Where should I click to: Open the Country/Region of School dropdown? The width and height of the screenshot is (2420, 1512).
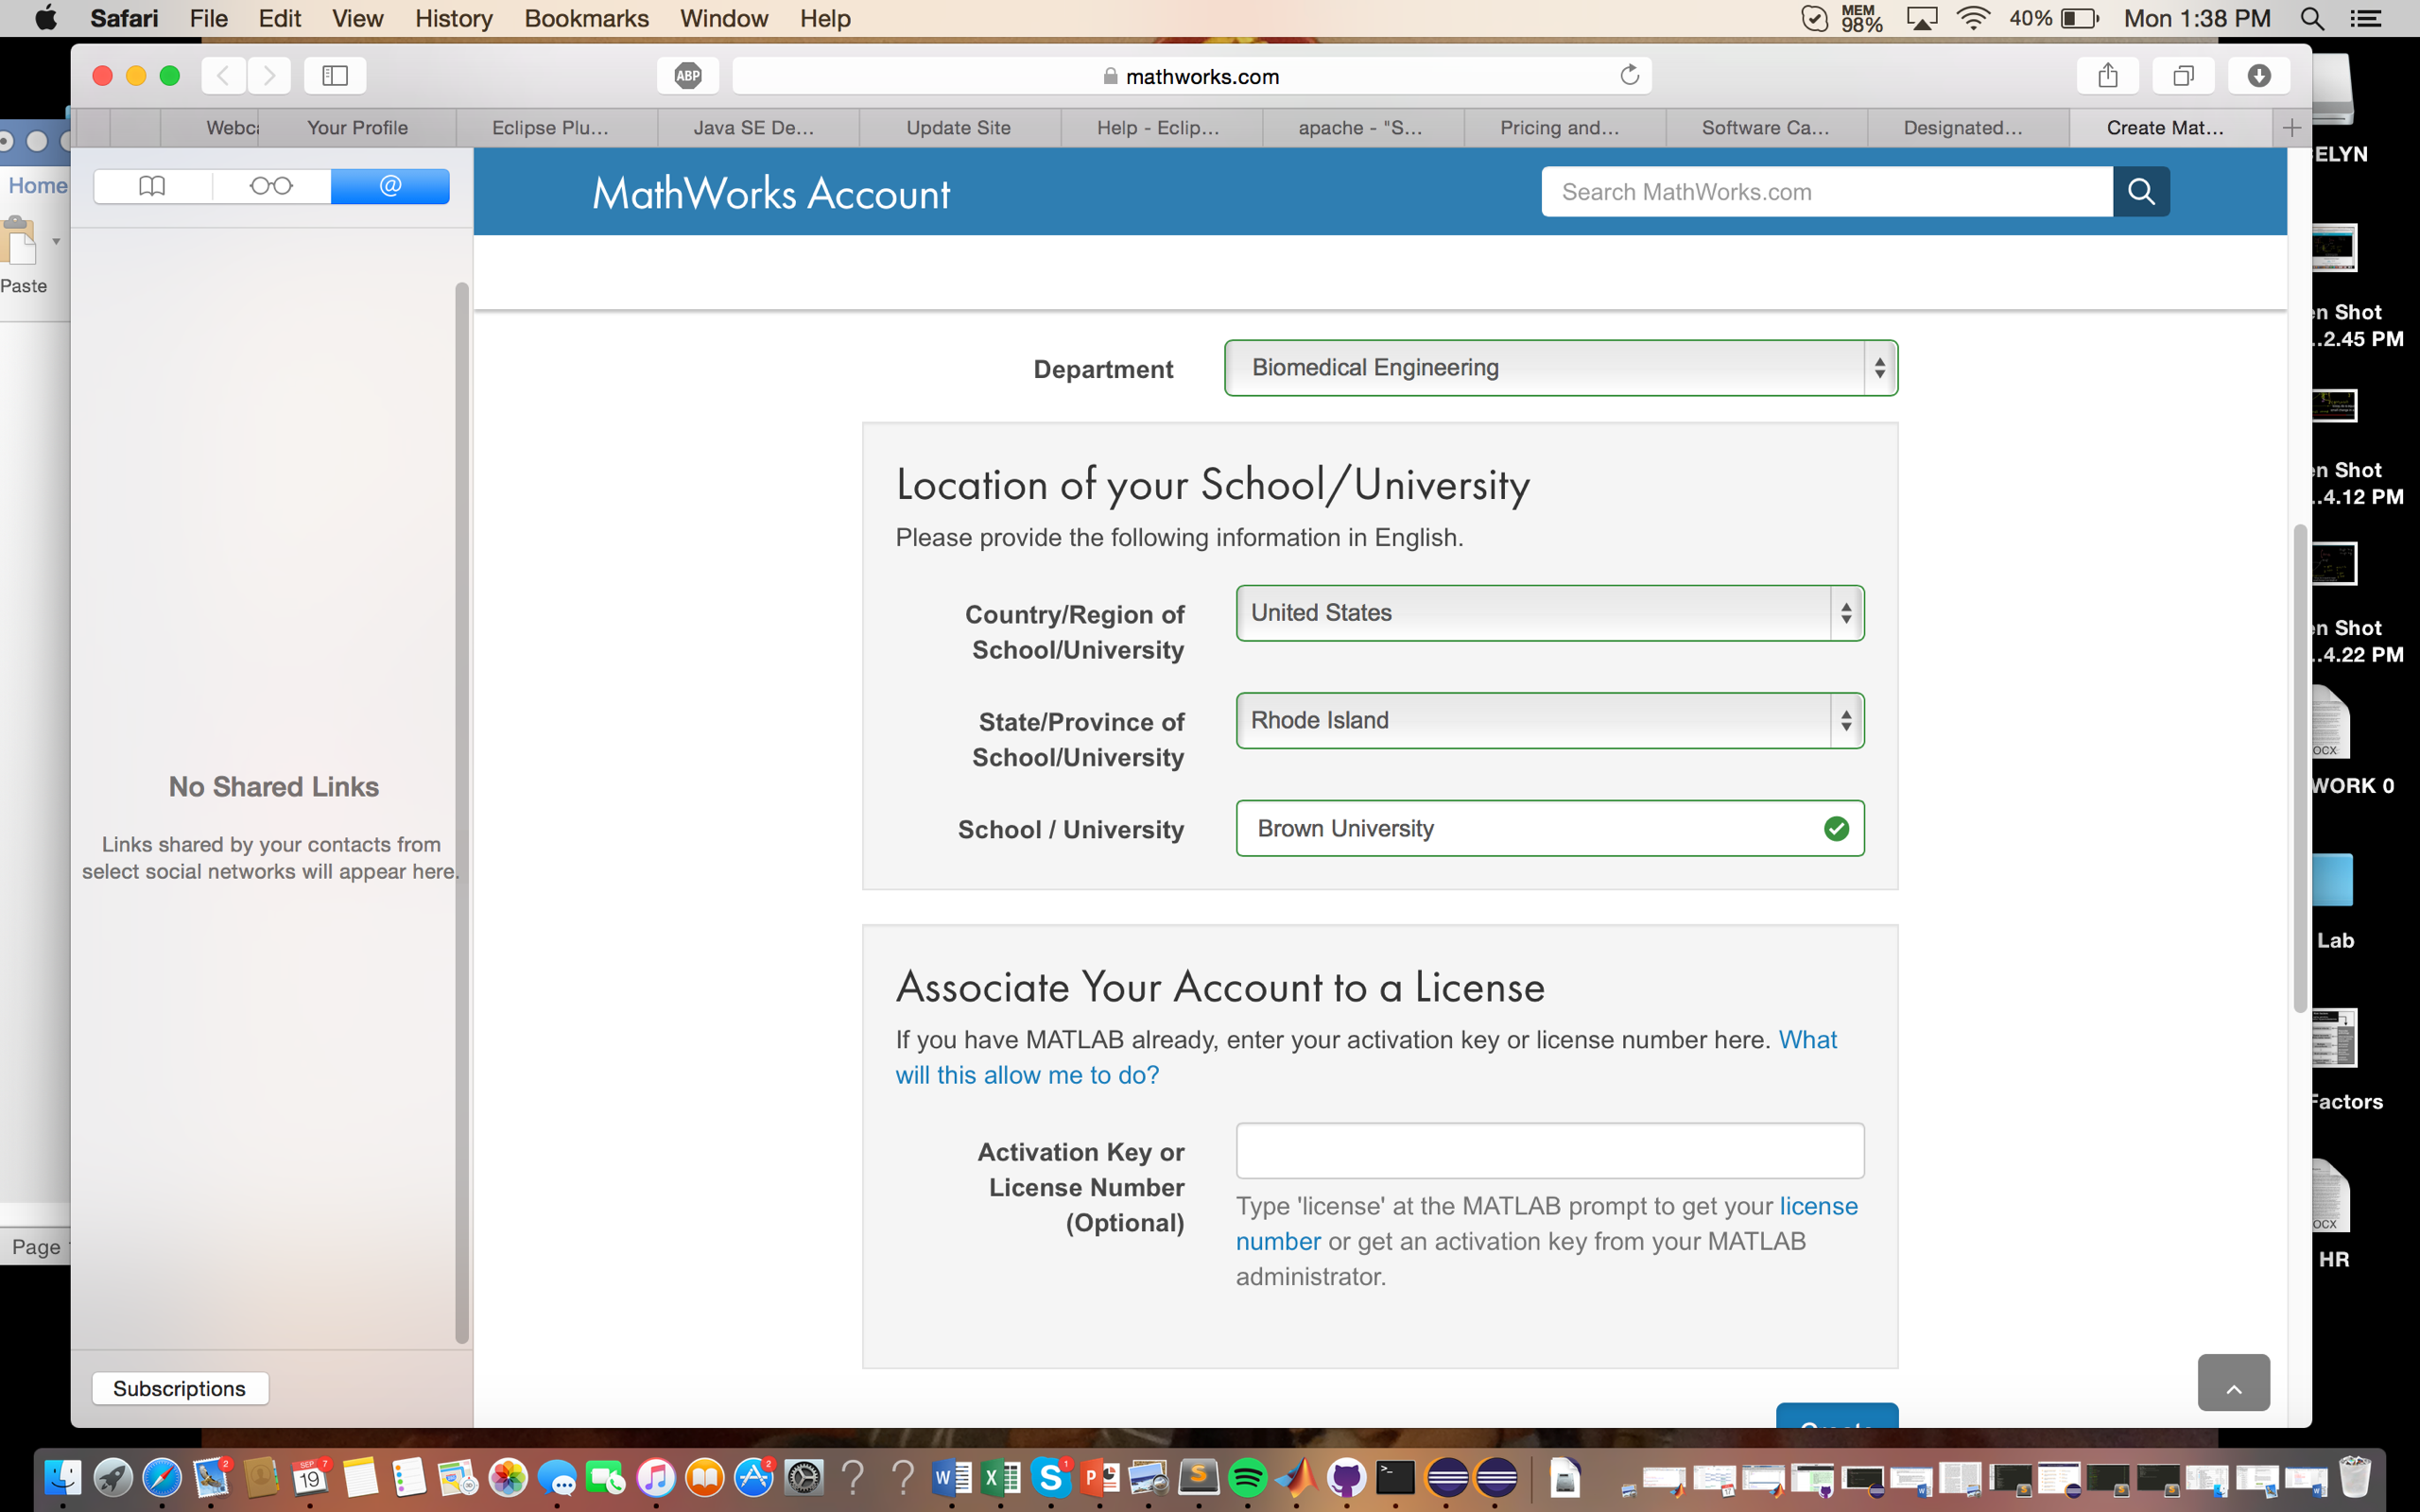click(1549, 613)
